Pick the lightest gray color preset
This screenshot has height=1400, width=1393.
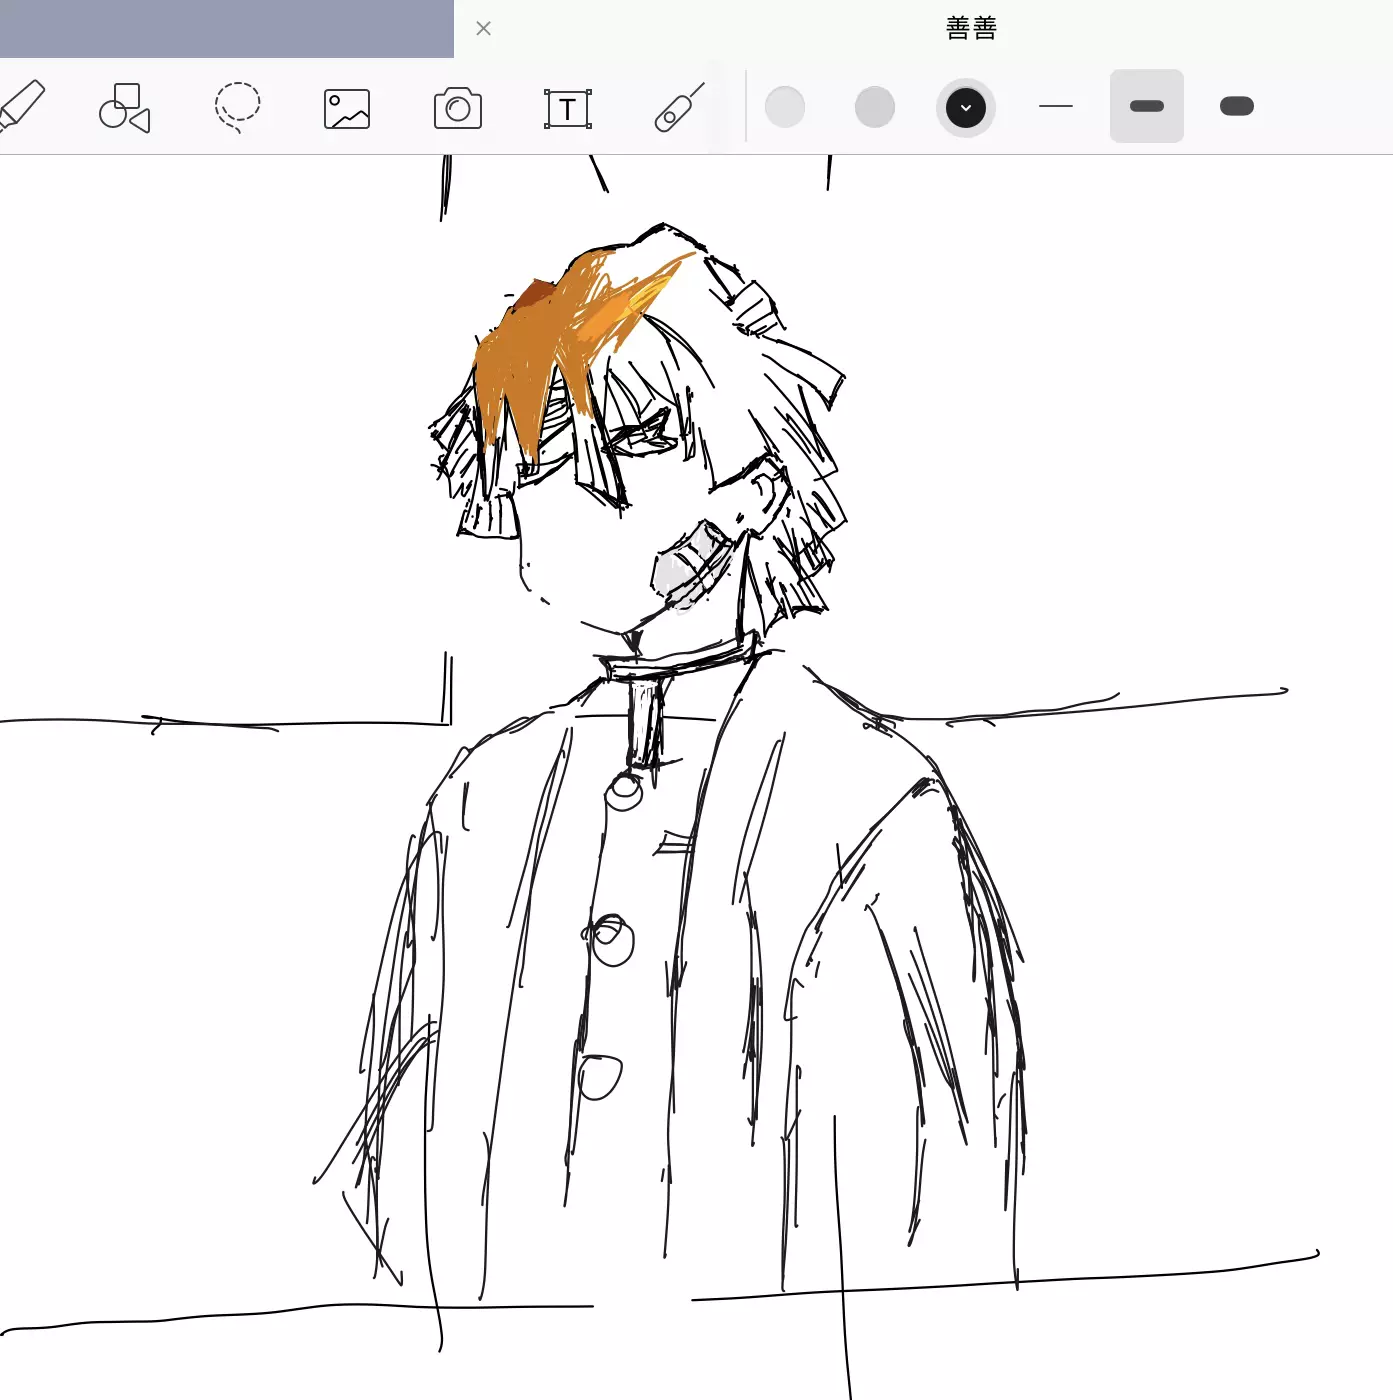[x=785, y=107]
